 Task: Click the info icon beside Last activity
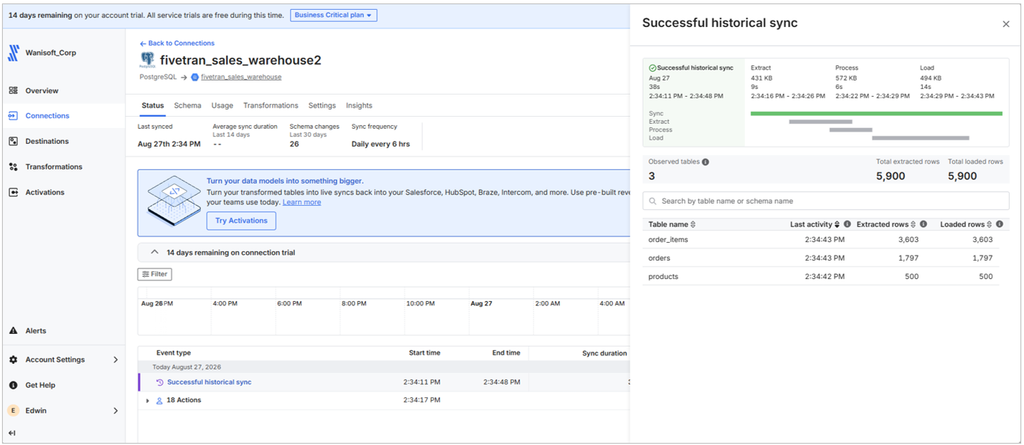tap(847, 224)
